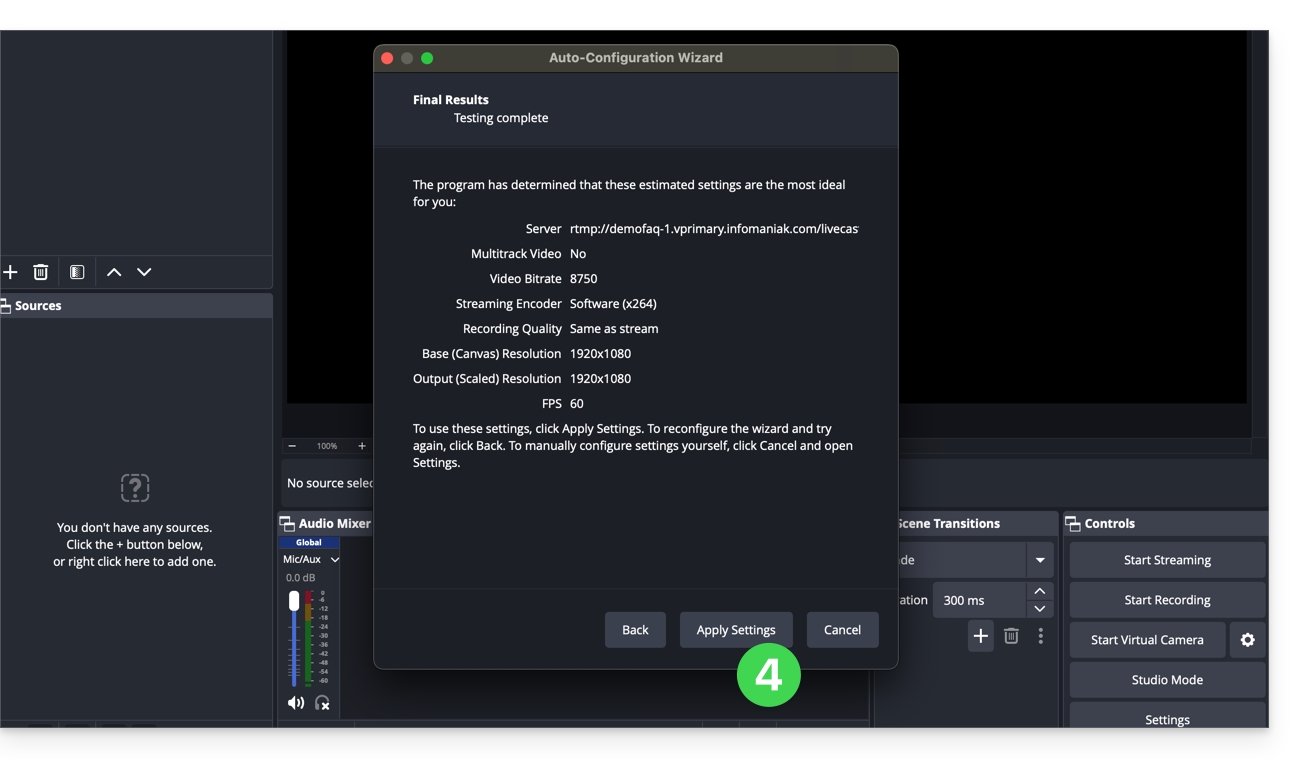The image size is (1299, 758).
Task: Click the 300 ms duration field
Action: (x=978, y=600)
